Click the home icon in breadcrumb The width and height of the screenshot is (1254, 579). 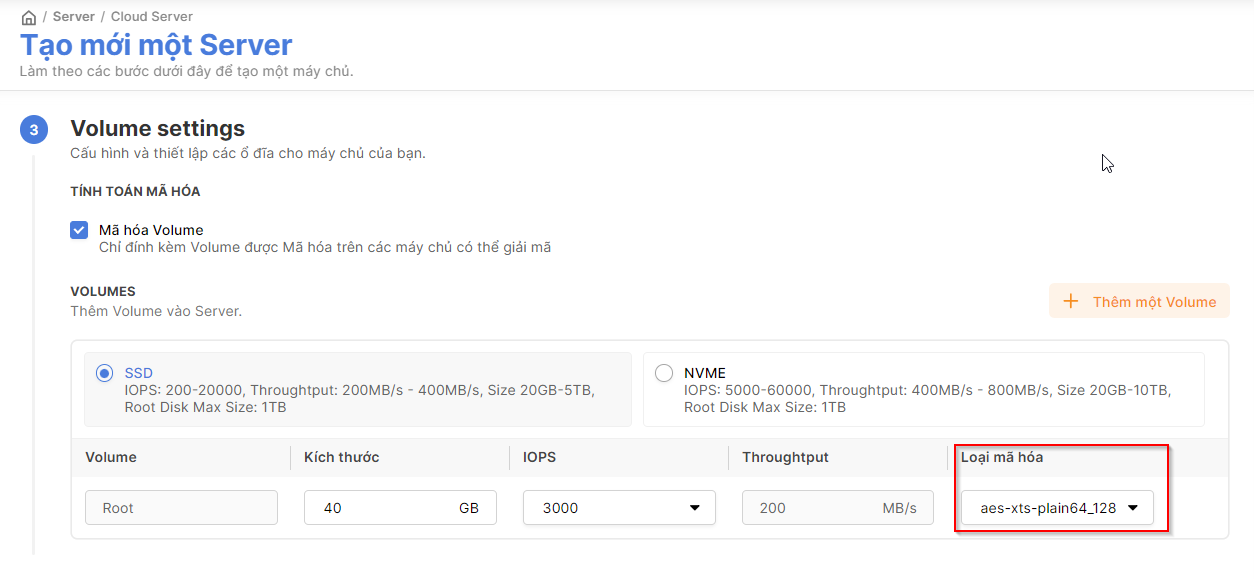click(28, 17)
